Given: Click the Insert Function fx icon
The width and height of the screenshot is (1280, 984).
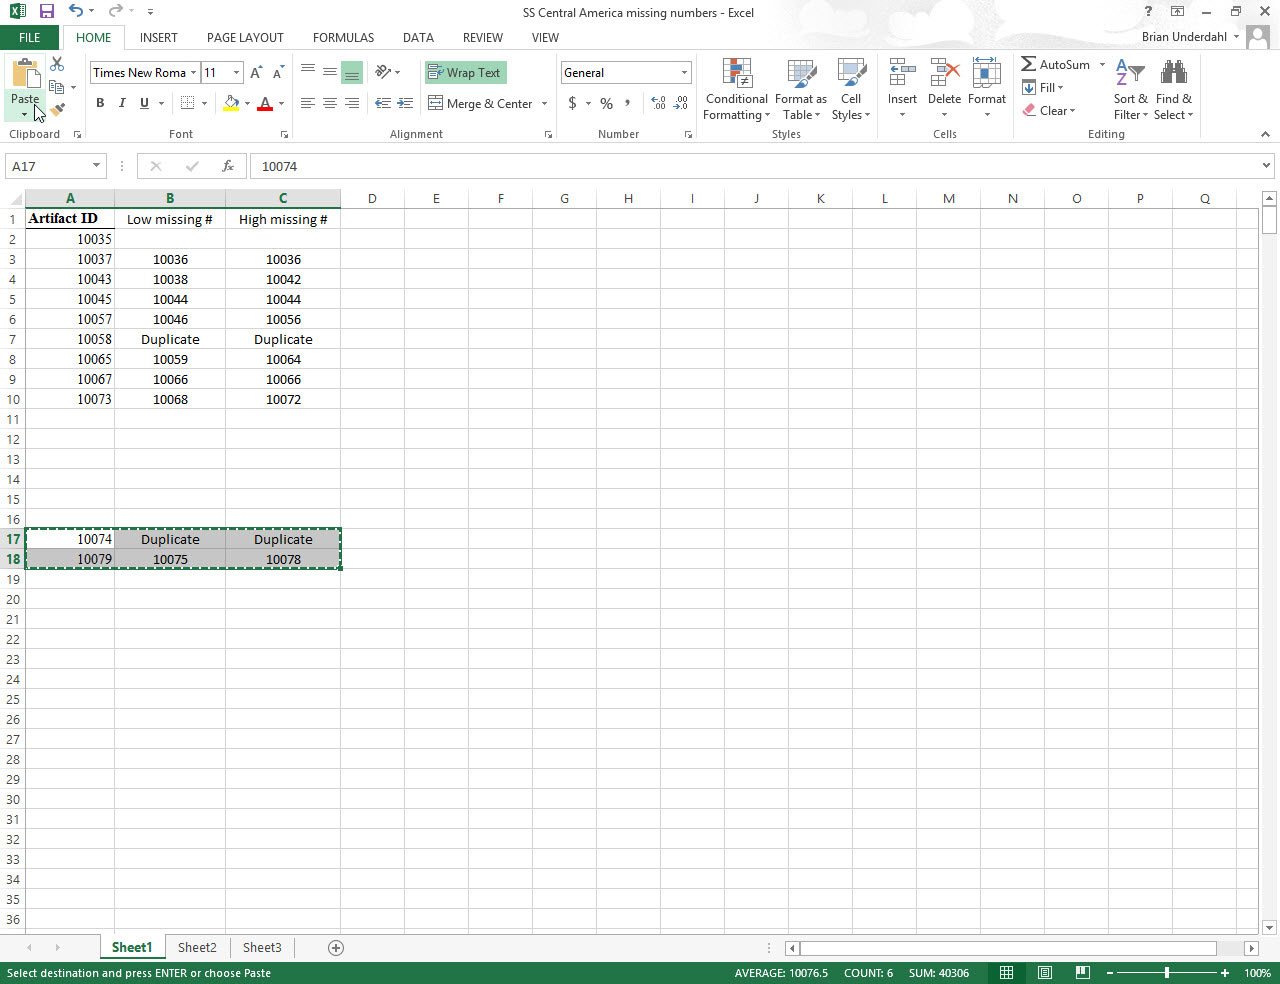Looking at the screenshot, I should point(228,166).
